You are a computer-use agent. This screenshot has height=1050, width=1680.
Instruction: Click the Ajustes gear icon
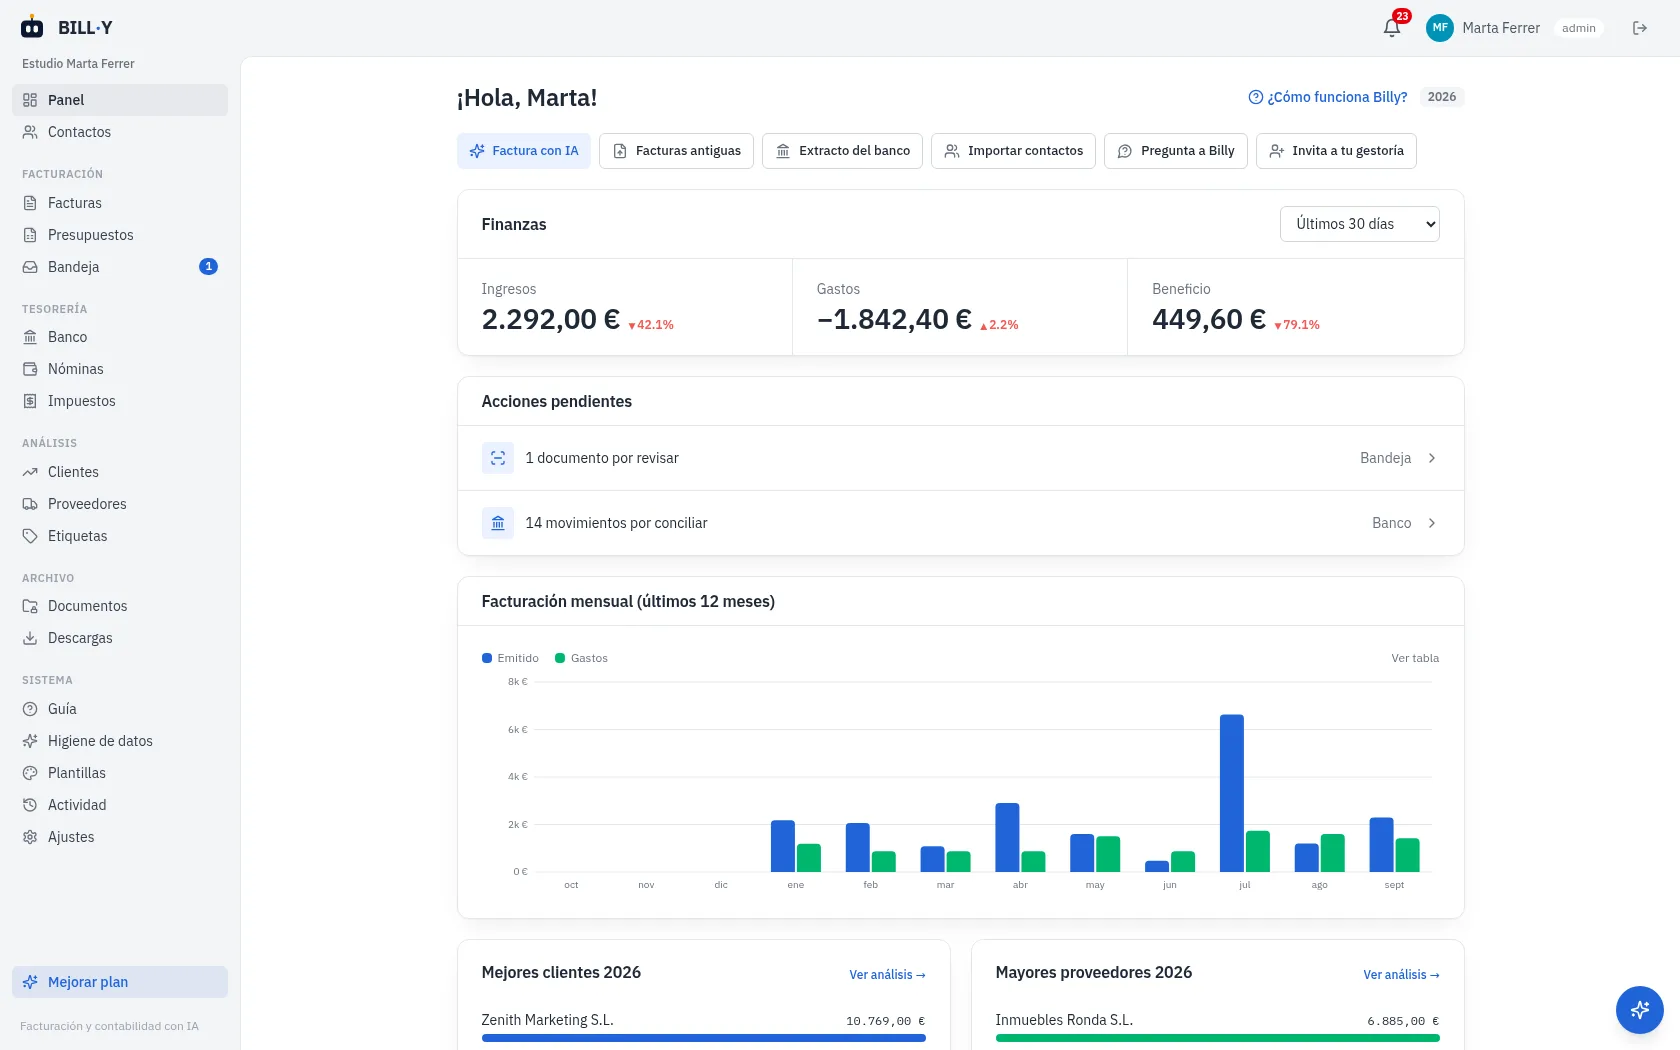(x=30, y=837)
